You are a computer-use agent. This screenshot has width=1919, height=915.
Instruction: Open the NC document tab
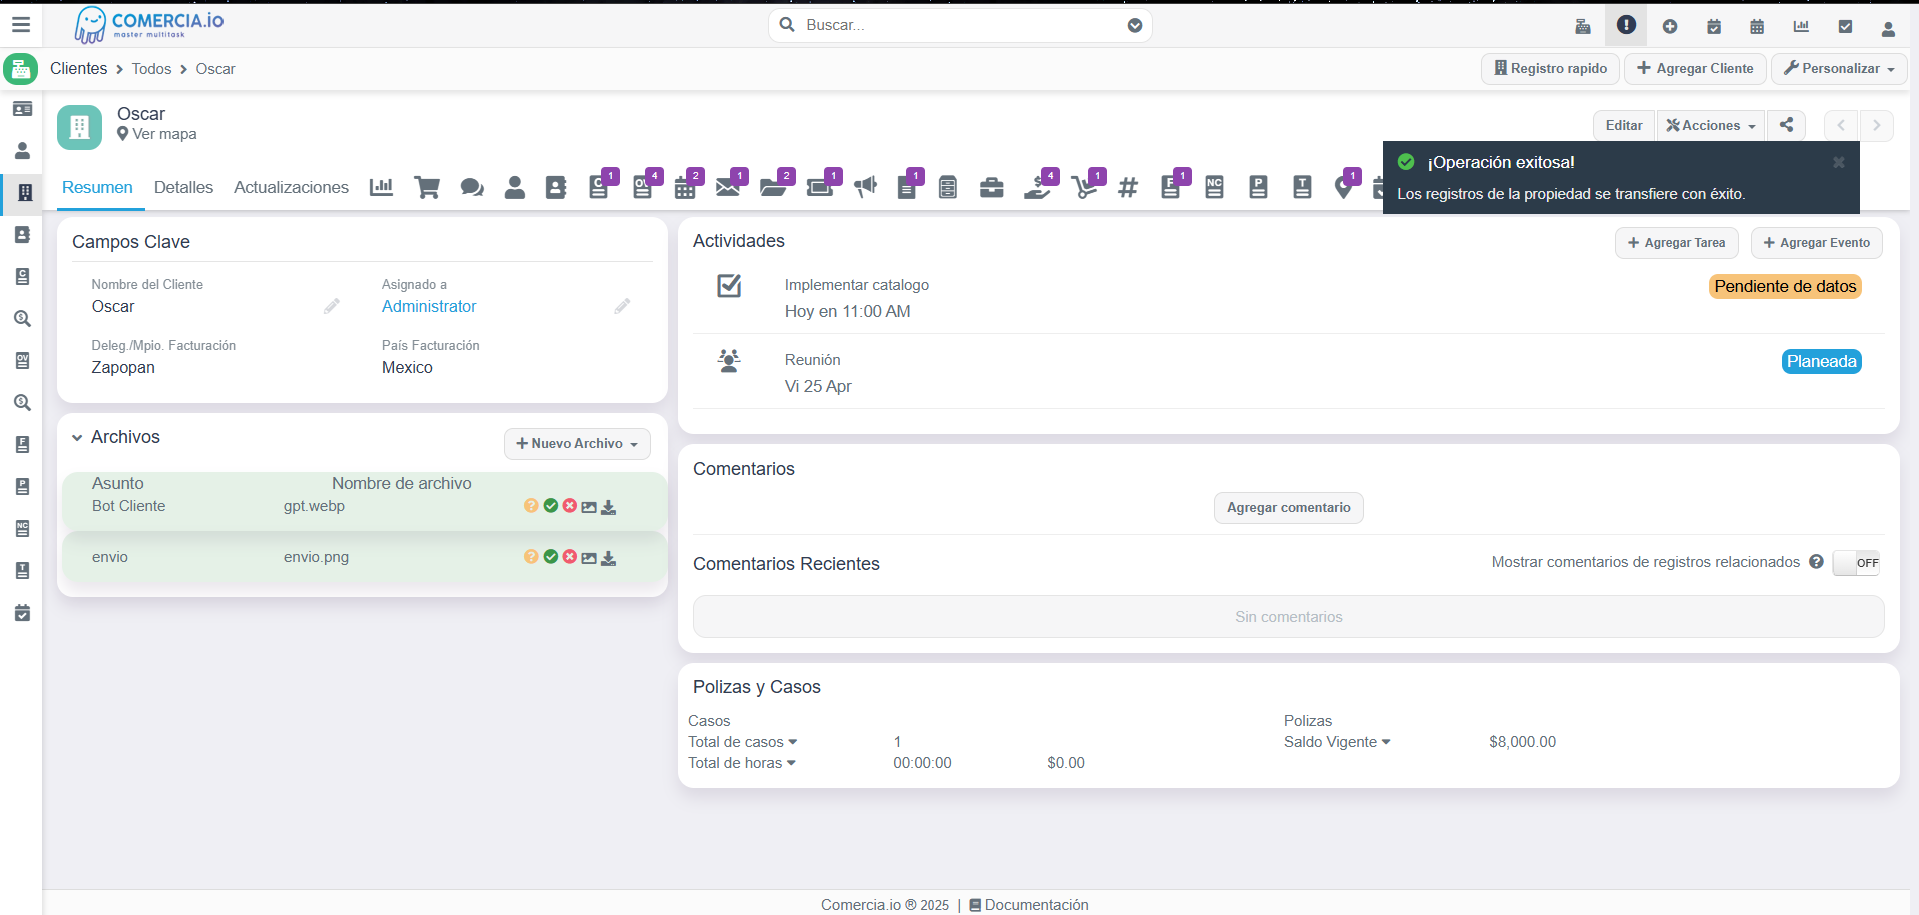point(1215,187)
